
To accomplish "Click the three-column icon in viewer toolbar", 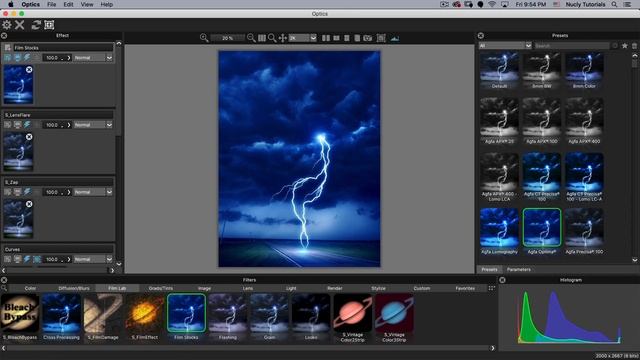I will tap(262, 38).
